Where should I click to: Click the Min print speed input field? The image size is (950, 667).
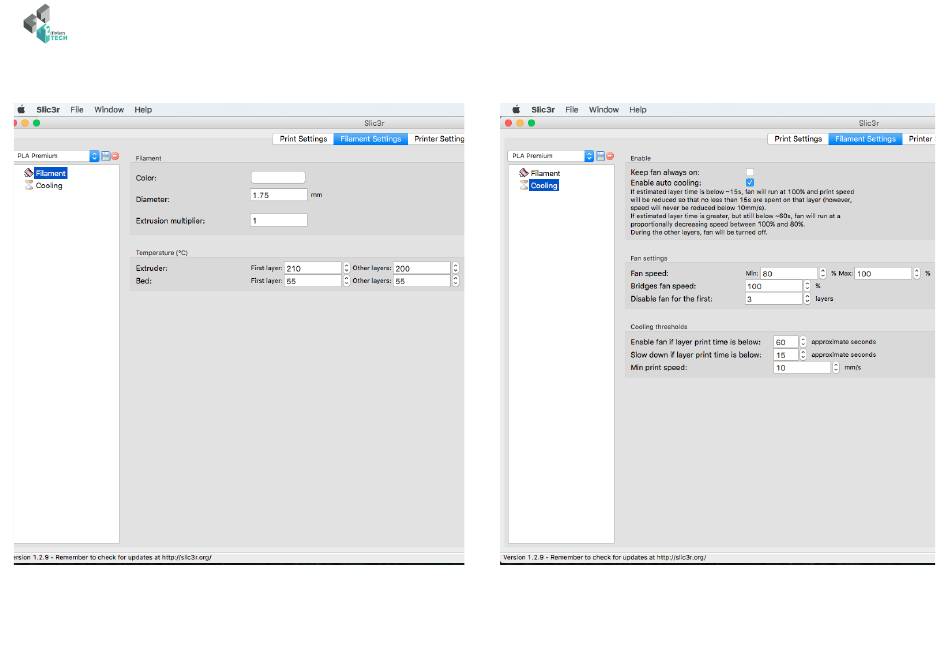[802, 368]
